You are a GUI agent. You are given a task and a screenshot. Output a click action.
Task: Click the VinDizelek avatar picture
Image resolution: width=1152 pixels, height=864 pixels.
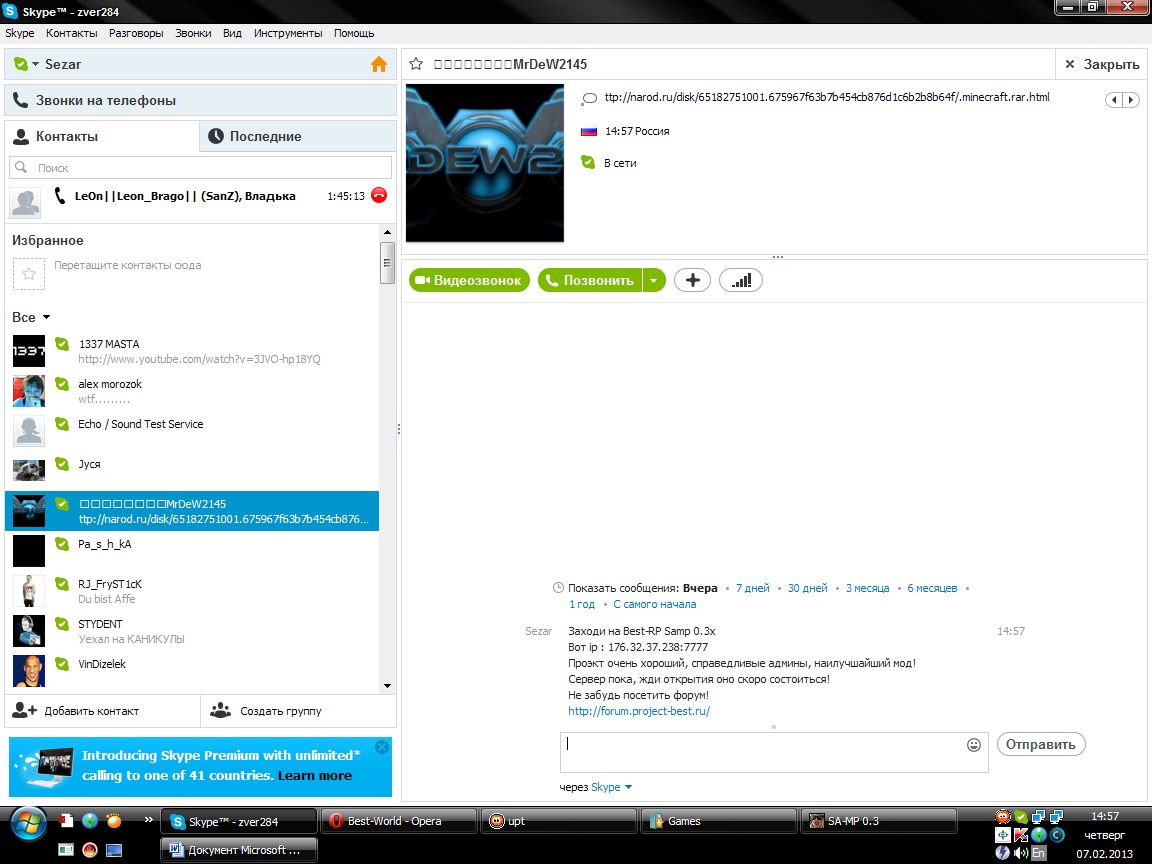coord(29,671)
